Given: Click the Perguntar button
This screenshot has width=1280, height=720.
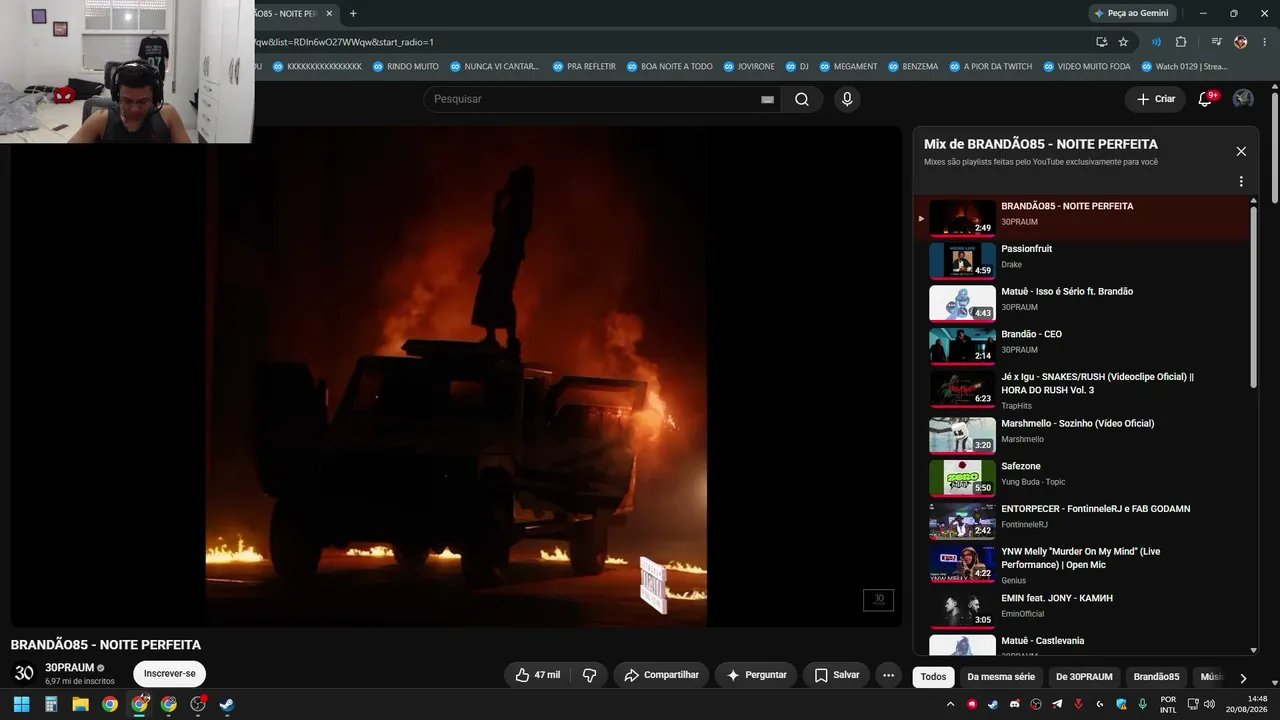Looking at the screenshot, I should [x=756, y=675].
